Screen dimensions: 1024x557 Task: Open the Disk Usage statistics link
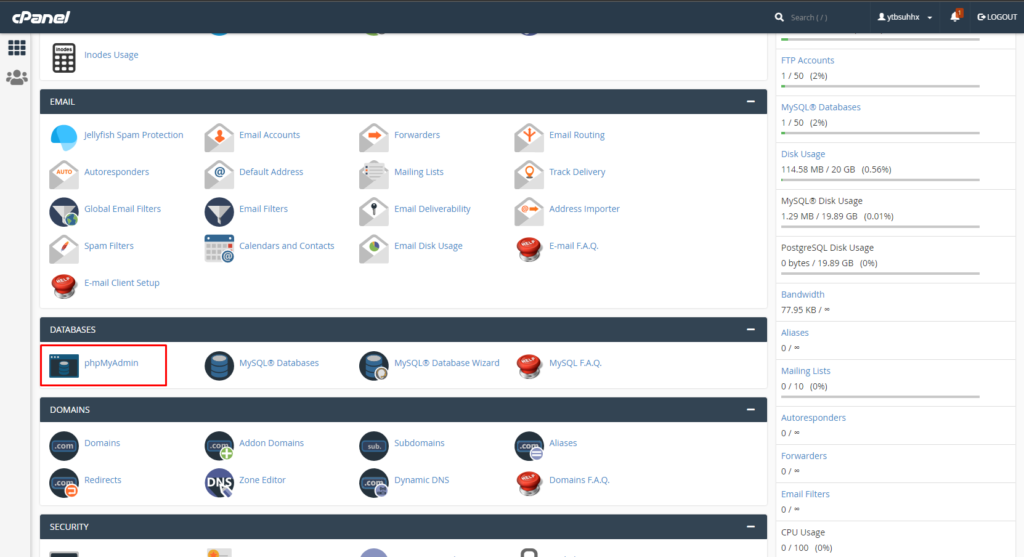803,154
